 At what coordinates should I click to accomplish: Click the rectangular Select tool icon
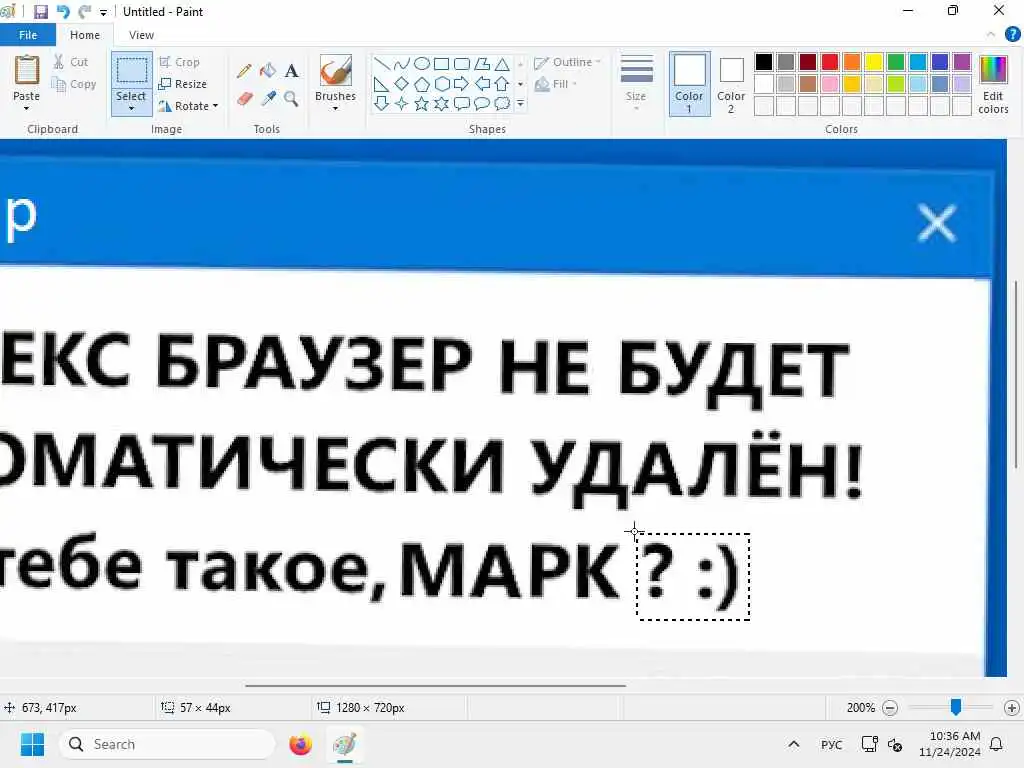coord(131,71)
